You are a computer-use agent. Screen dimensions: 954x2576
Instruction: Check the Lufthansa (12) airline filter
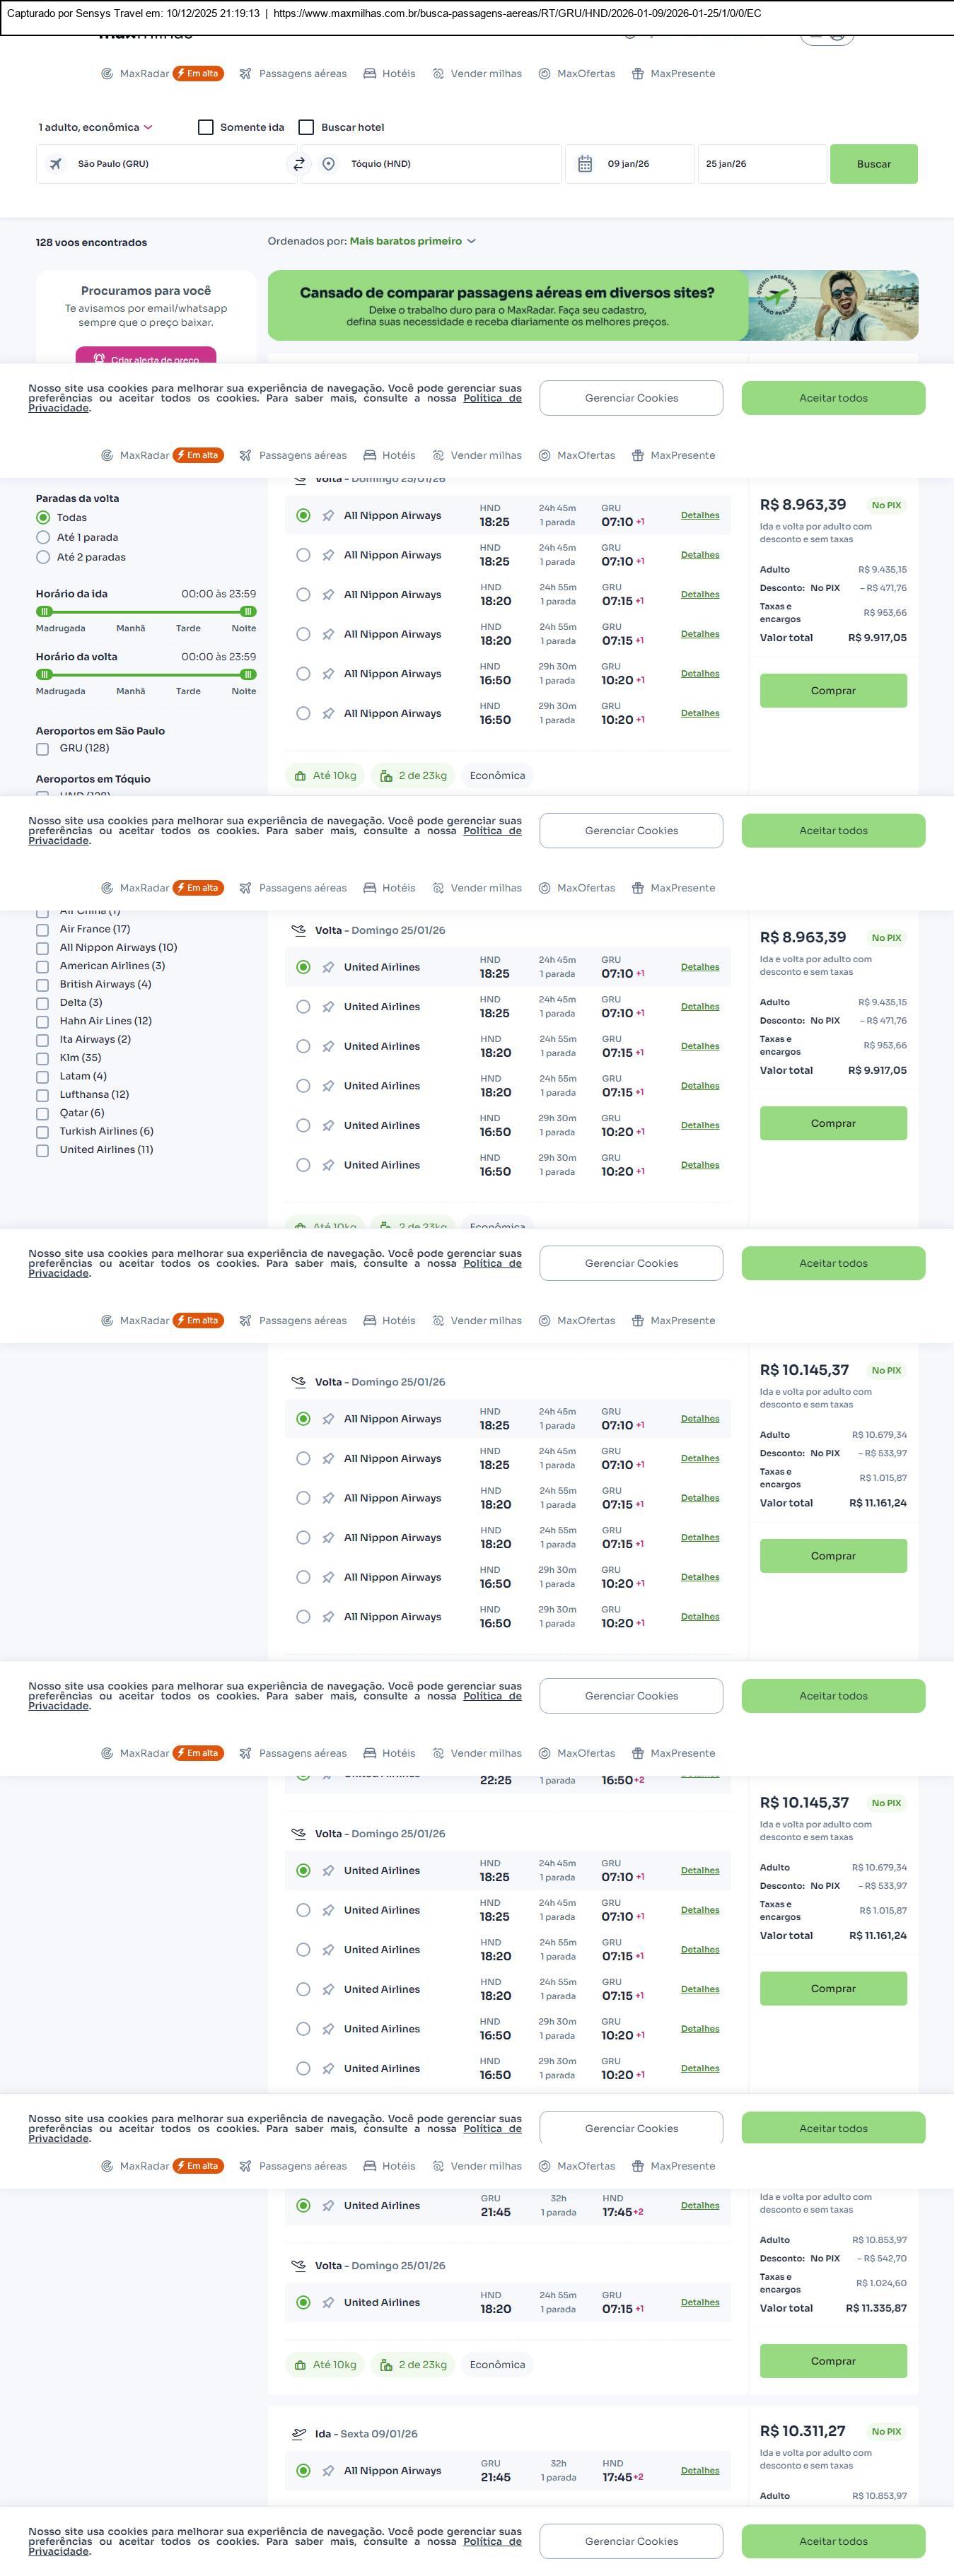coord(42,1095)
